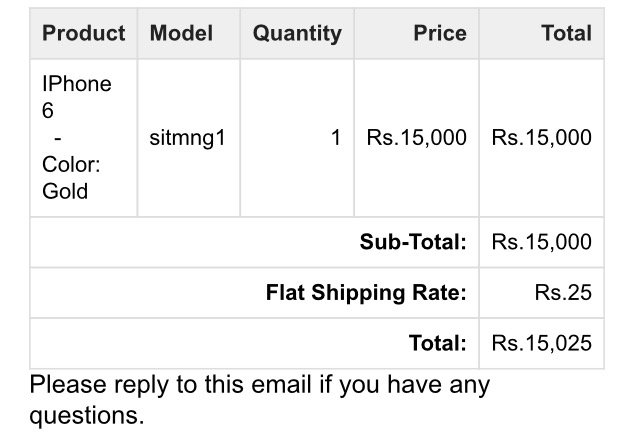Click the final Total label in summary
This screenshot has width=640, height=436.
(x=438, y=344)
